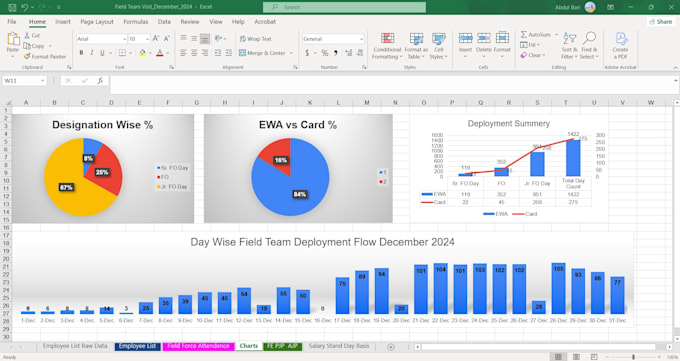Click the Save icon in title bar
The height and width of the screenshot is (361, 680).
12,7
